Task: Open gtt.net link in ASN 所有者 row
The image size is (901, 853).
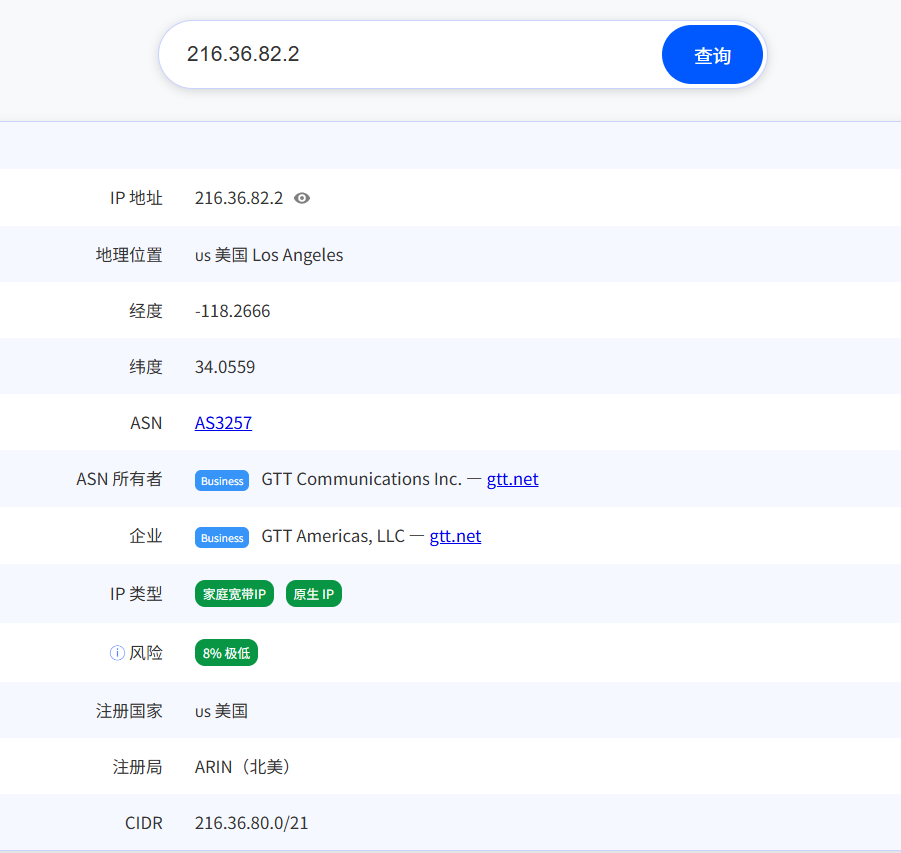Action: (x=512, y=480)
